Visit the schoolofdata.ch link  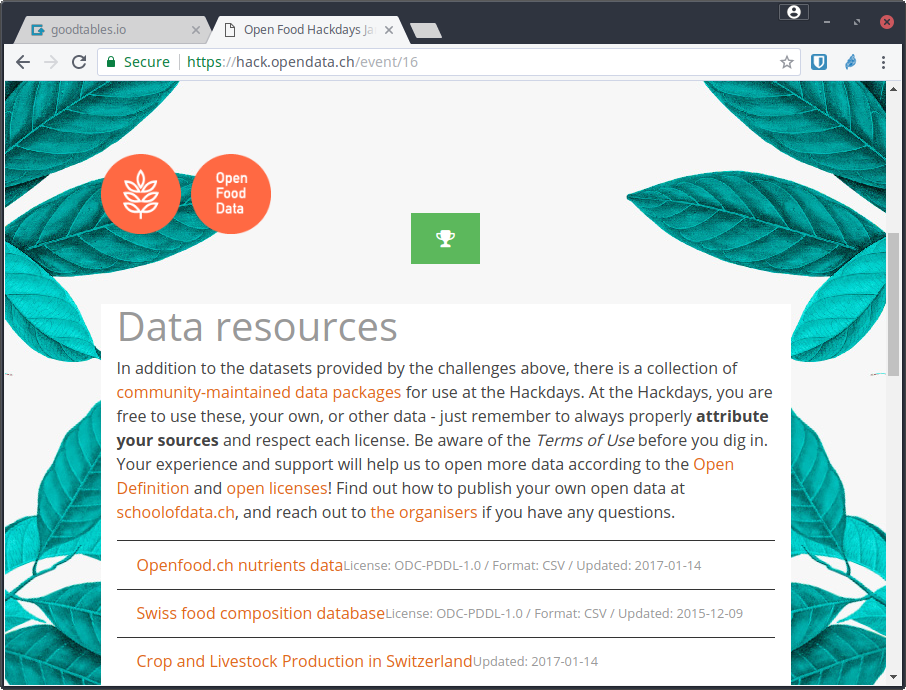pyautogui.click(x=176, y=513)
